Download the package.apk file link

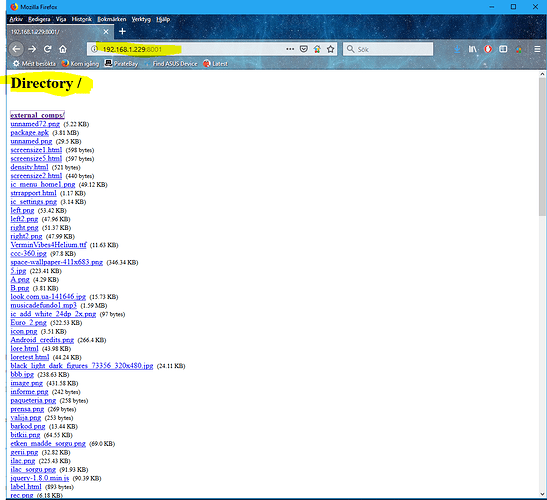(x=29, y=133)
